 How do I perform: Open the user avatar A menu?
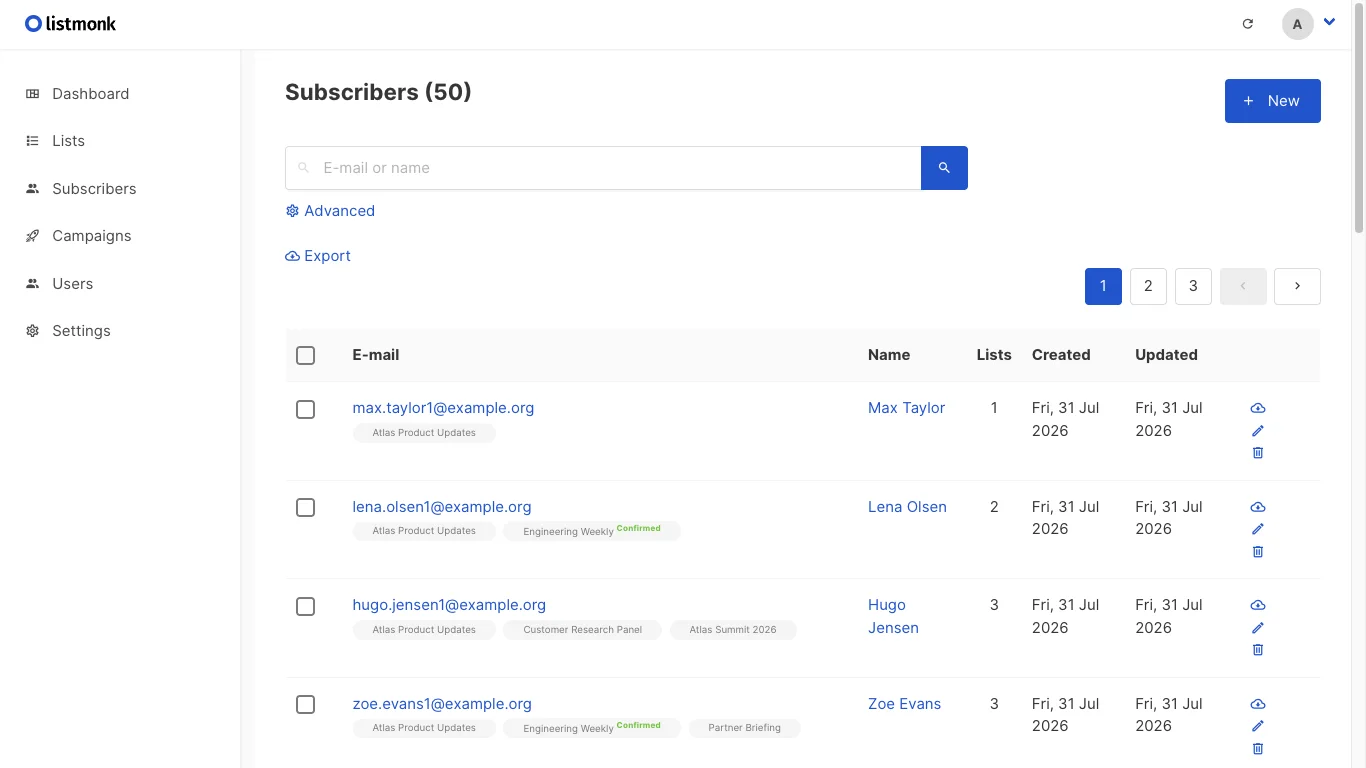(1297, 24)
